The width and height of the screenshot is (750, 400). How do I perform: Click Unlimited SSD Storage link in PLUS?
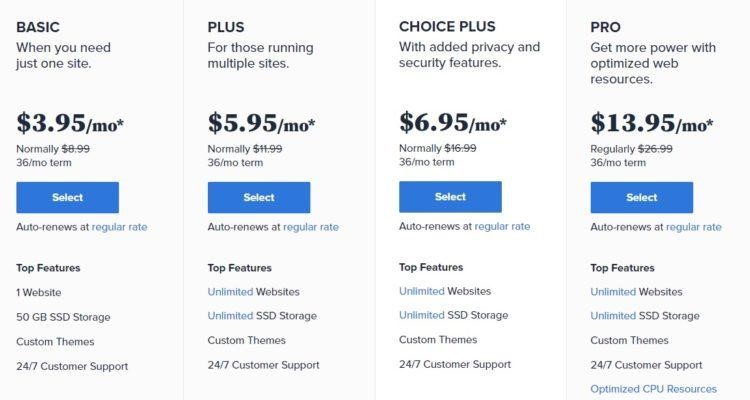[230, 316]
